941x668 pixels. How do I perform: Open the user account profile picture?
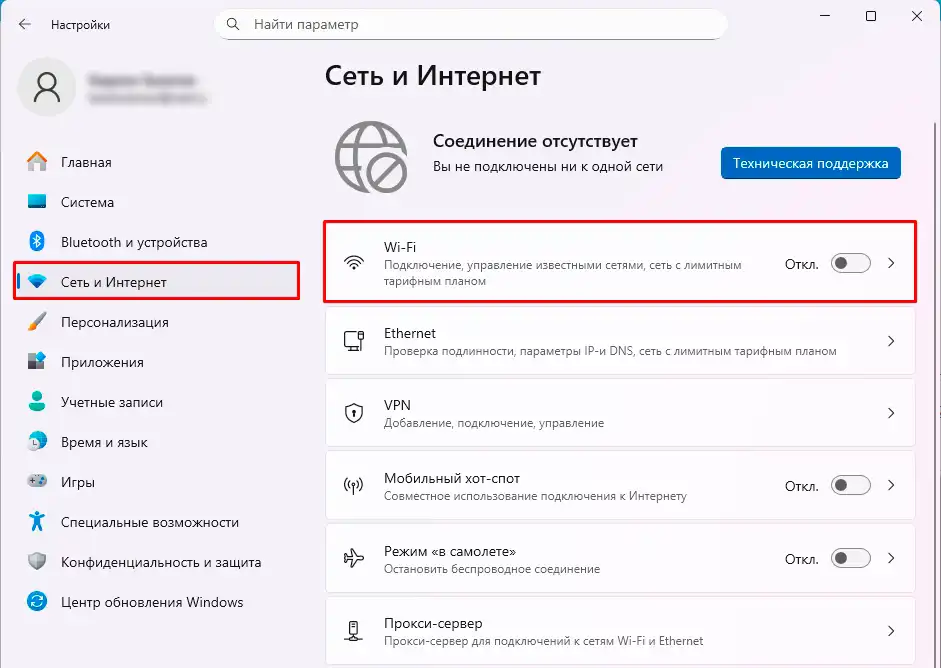[x=46, y=87]
